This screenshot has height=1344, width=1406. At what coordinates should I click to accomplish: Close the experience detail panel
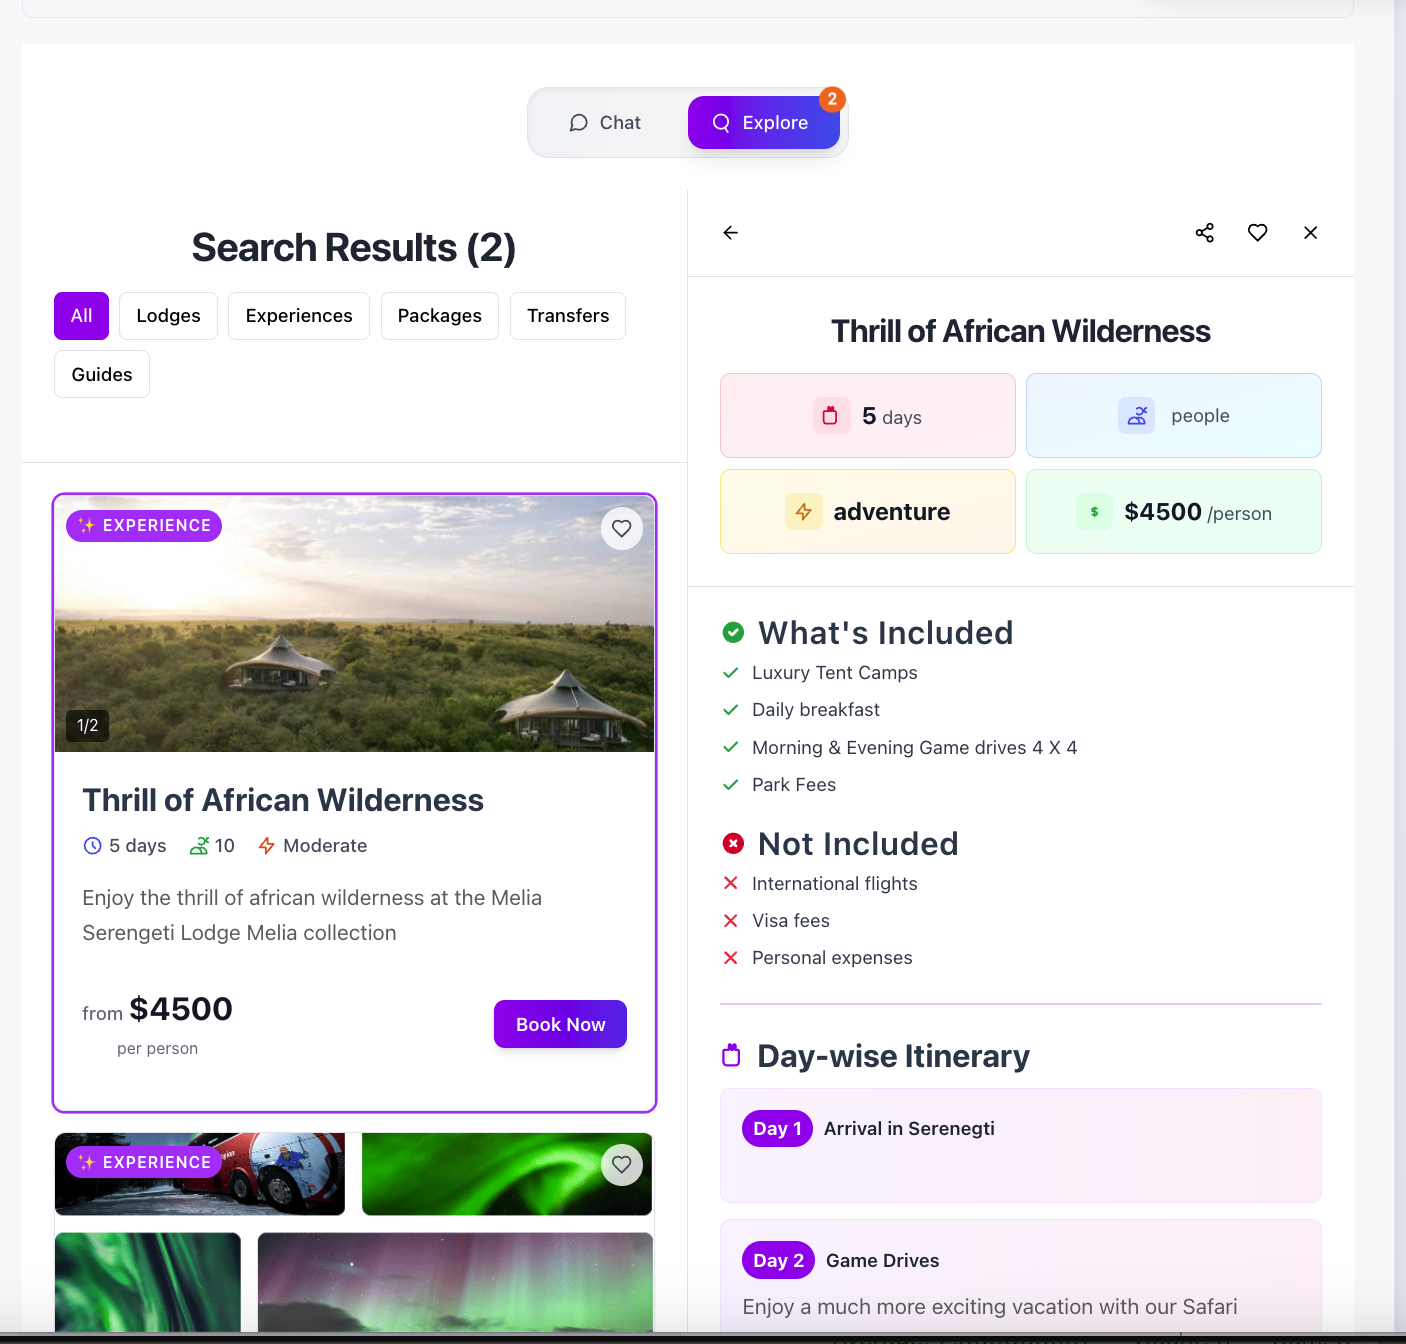point(1310,232)
